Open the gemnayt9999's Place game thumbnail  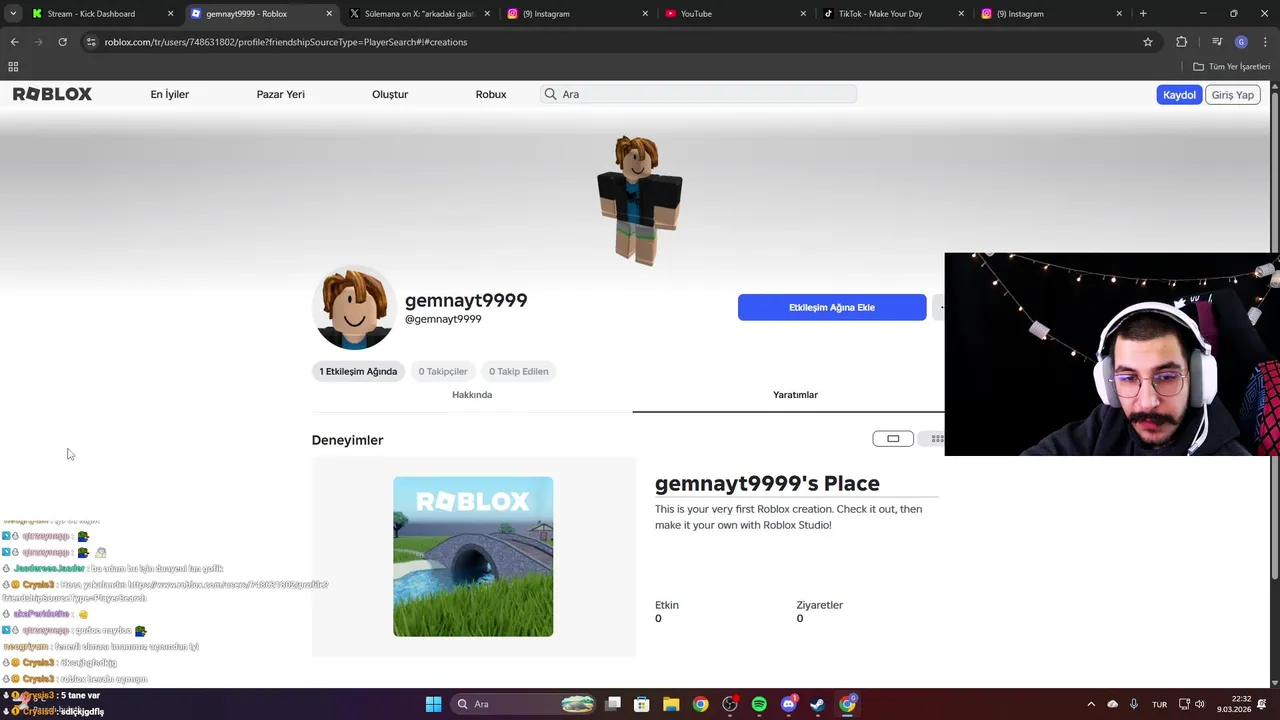tap(473, 556)
